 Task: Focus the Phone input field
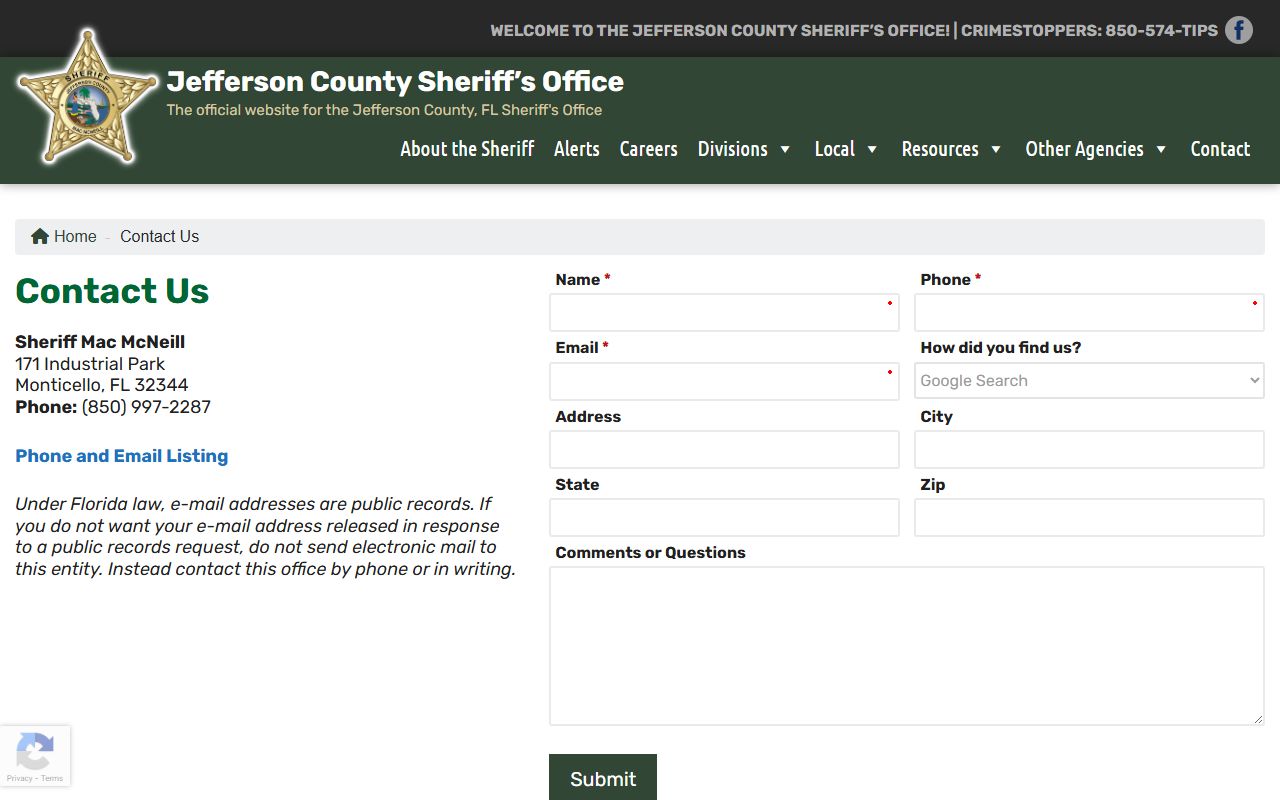pyautogui.click(x=1089, y=312)
